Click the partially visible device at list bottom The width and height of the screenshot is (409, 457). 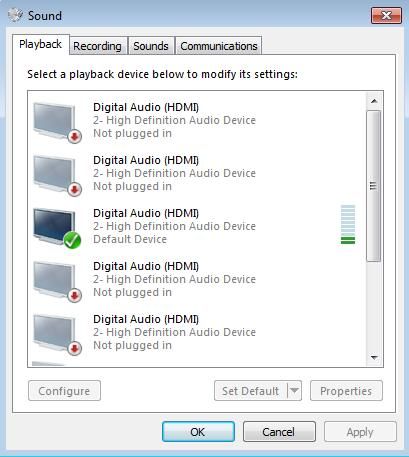point(48,364)
